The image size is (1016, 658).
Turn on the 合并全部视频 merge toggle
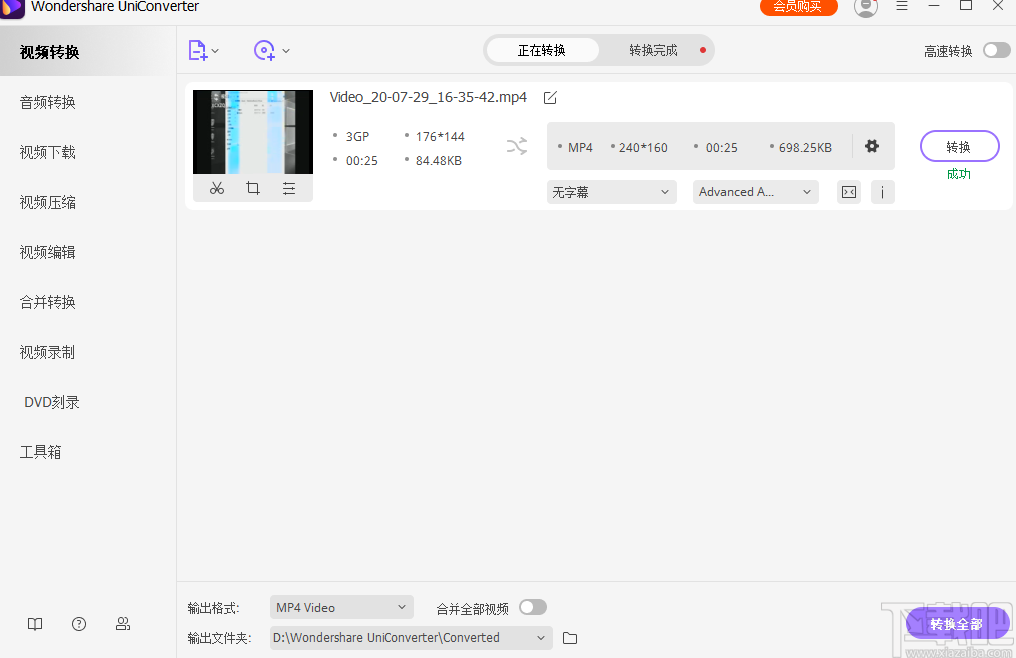(532, 607)
